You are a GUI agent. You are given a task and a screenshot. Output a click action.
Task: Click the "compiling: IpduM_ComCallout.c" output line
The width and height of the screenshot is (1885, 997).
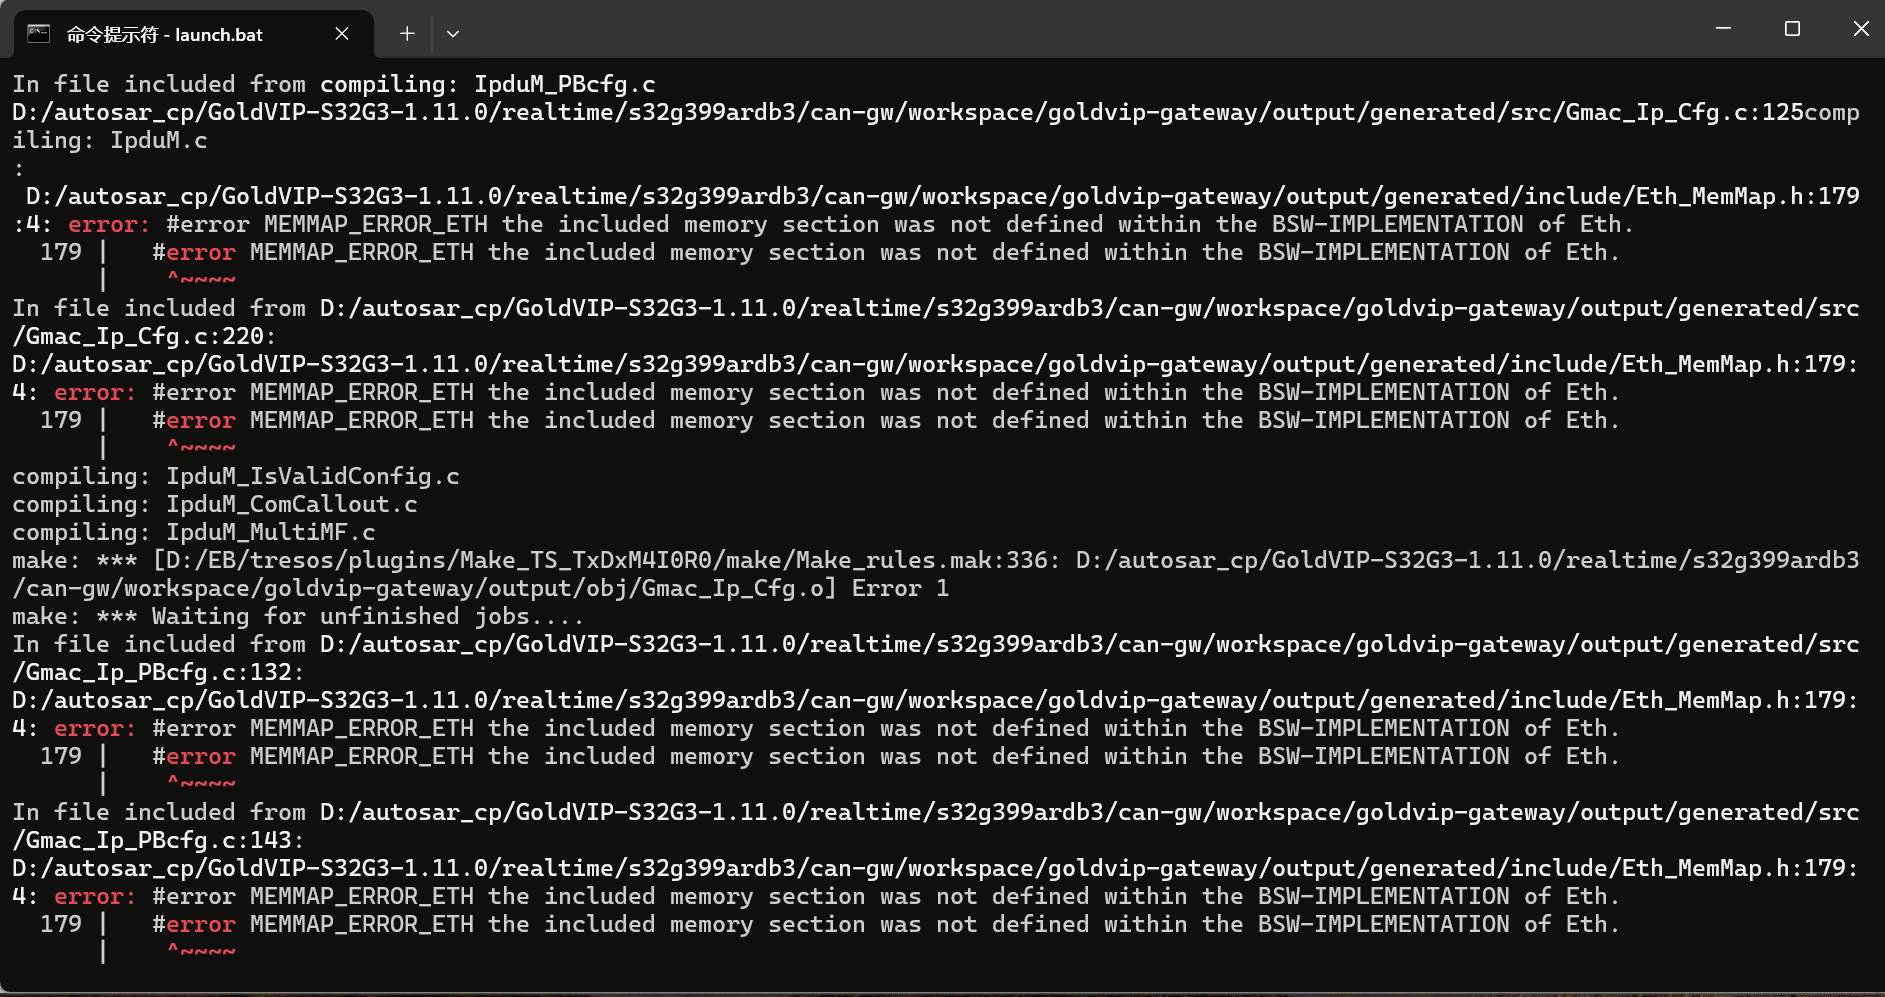coord(215,505)
